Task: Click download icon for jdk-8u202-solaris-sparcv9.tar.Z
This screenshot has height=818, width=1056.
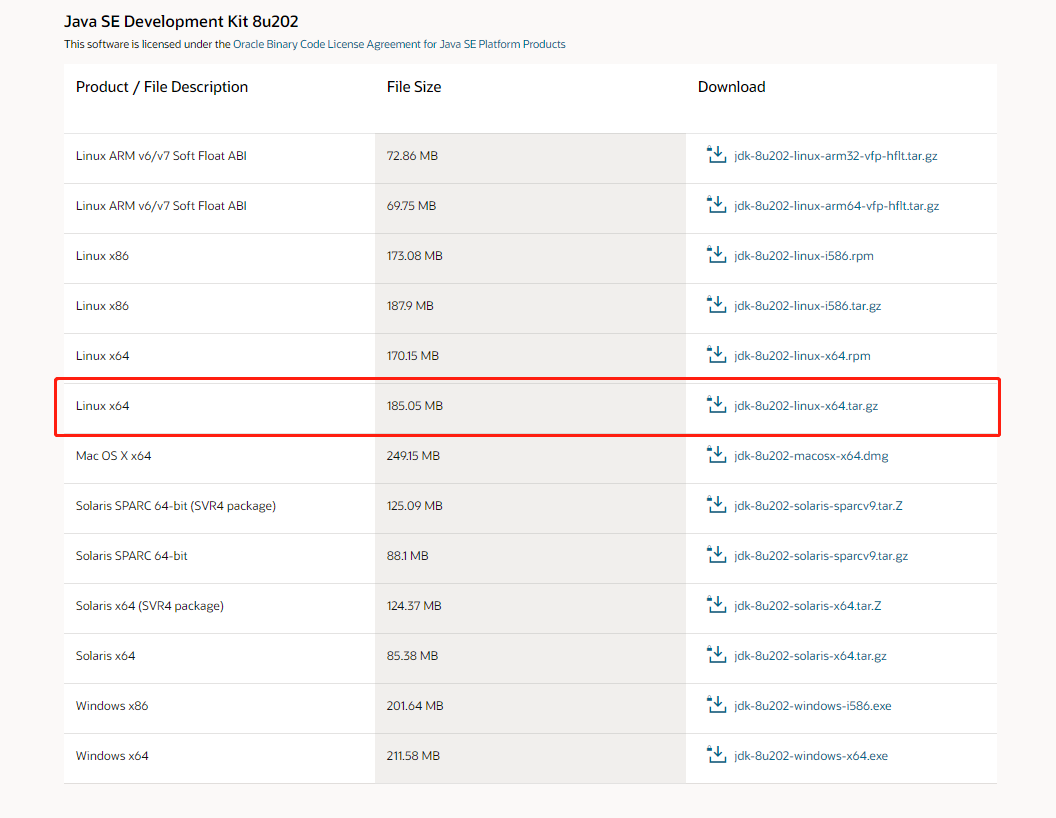Action: point(716,505)
